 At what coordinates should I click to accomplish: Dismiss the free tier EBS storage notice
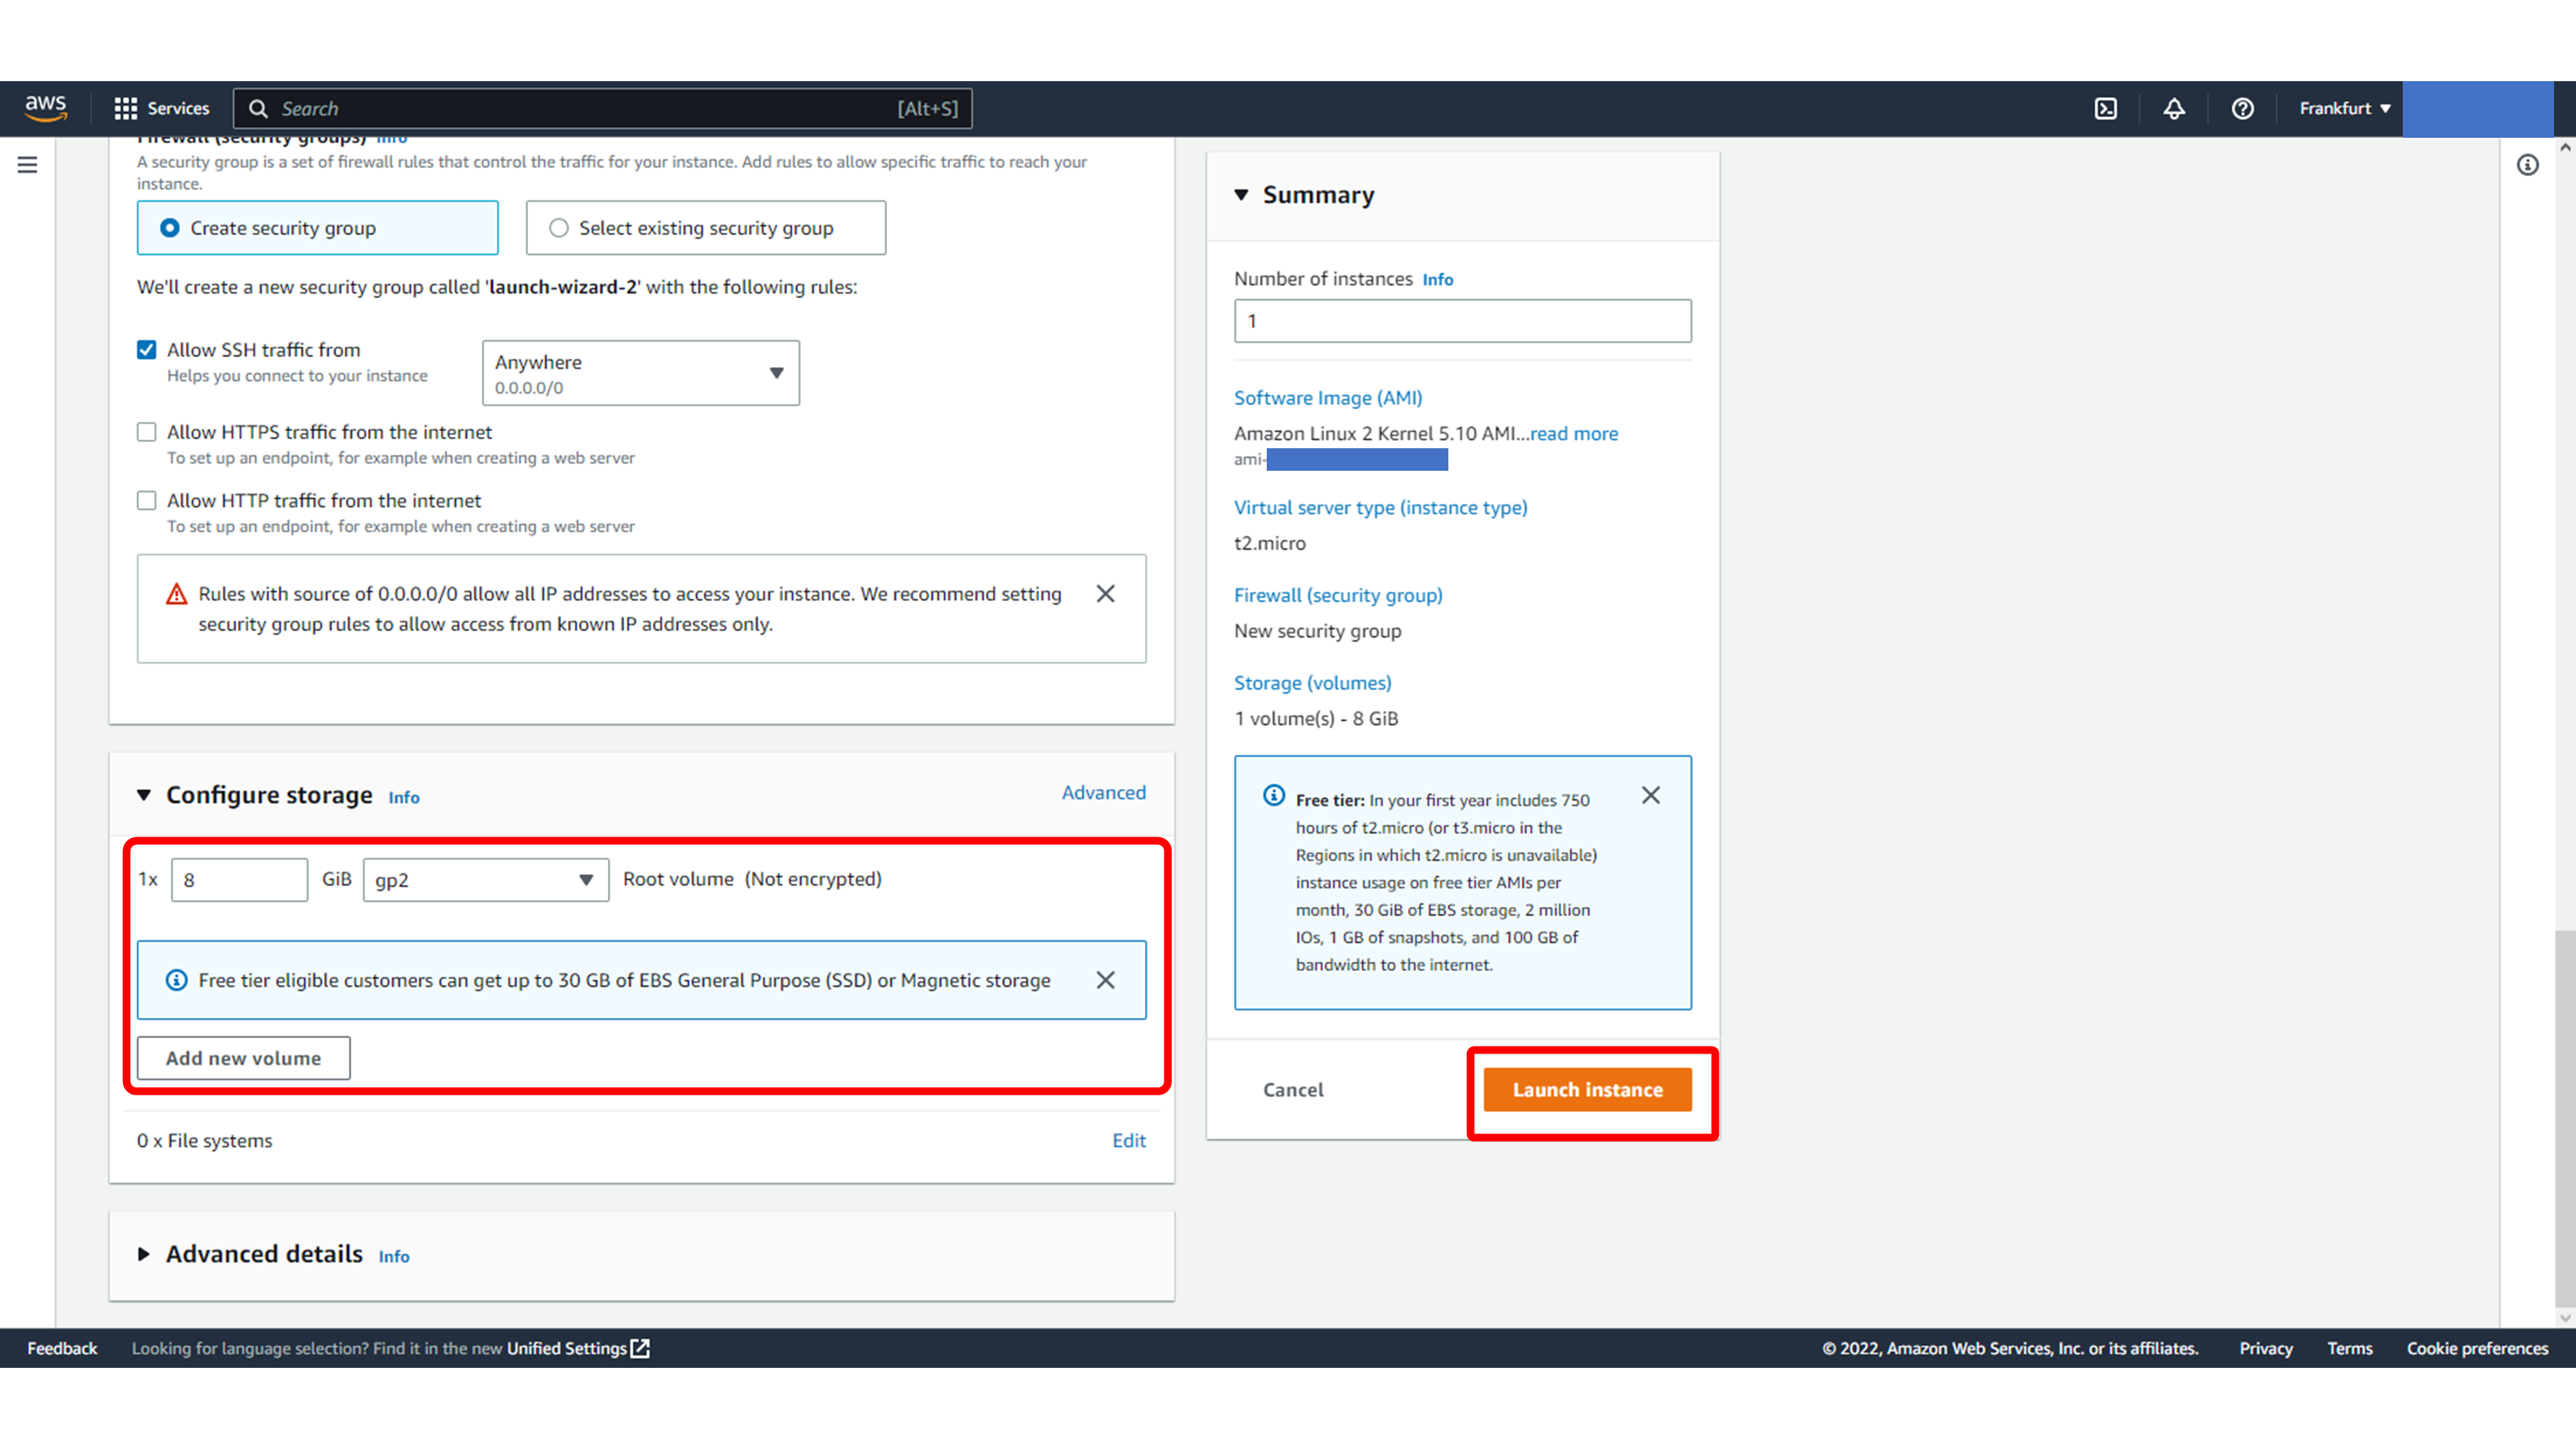[x=1105, y=980]
